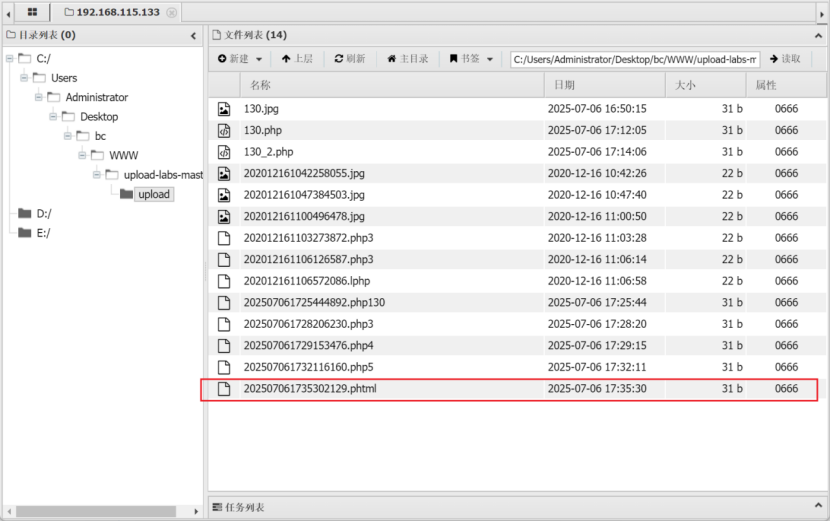Select the Users folder in the tree
The width and height of the screenshot is (830, 521).
pyautogui.click(x=64, y=78)
